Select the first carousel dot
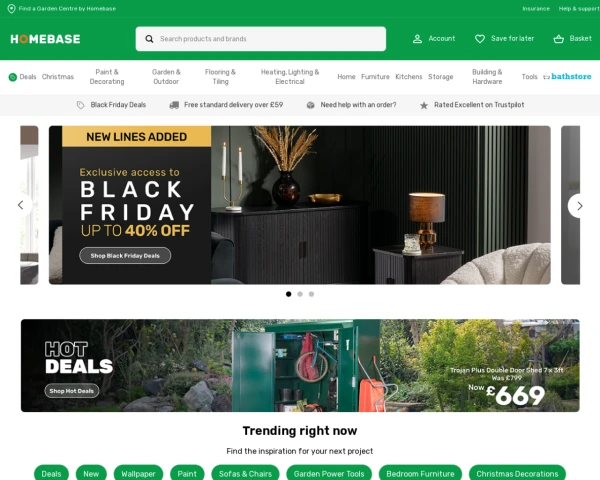This screenshot has width=600, height=480. click(x=289, y=294)
